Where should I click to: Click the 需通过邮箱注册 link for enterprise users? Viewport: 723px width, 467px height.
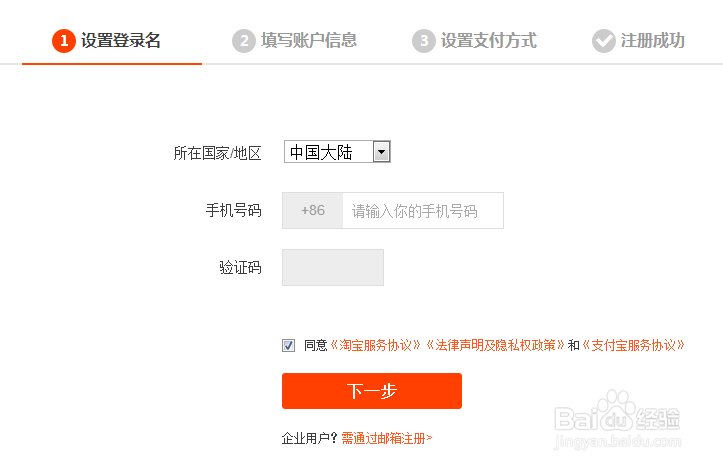tap(386, 438)
